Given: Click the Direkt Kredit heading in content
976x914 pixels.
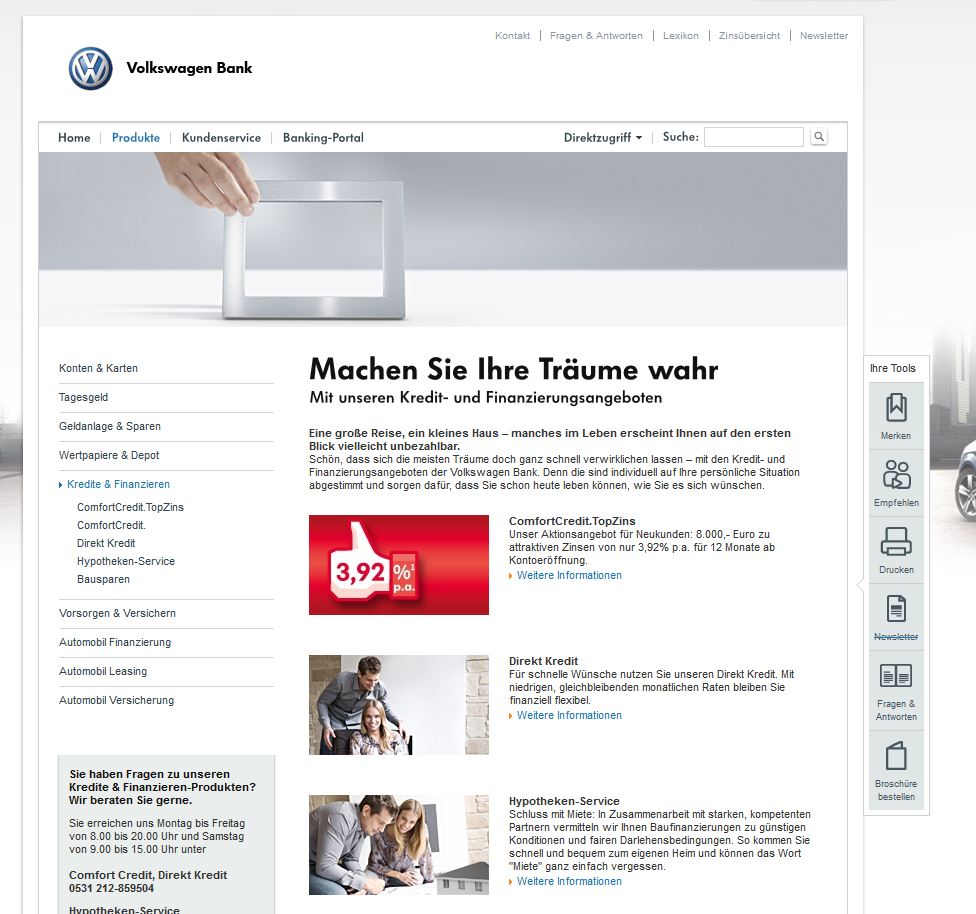Looking at the screenshot, I should 543,661.
